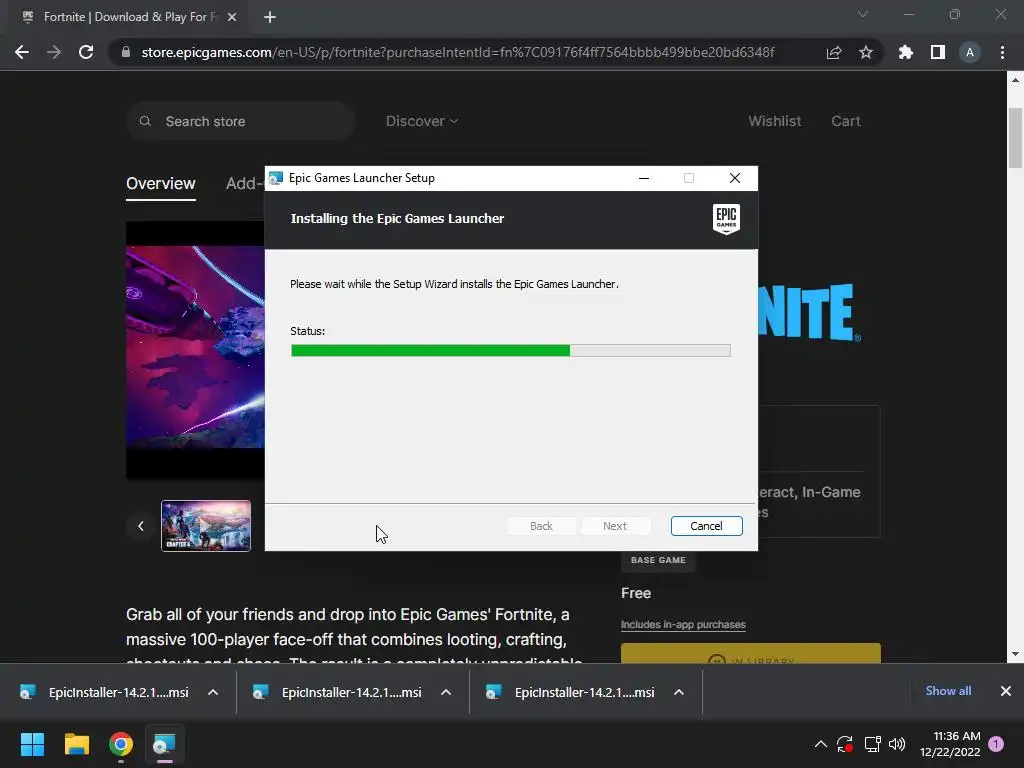1024x768 pixels.
Task: Close the Epic Games Launcher Setup window
Action: pyautogui.click(x=735, y=178)
